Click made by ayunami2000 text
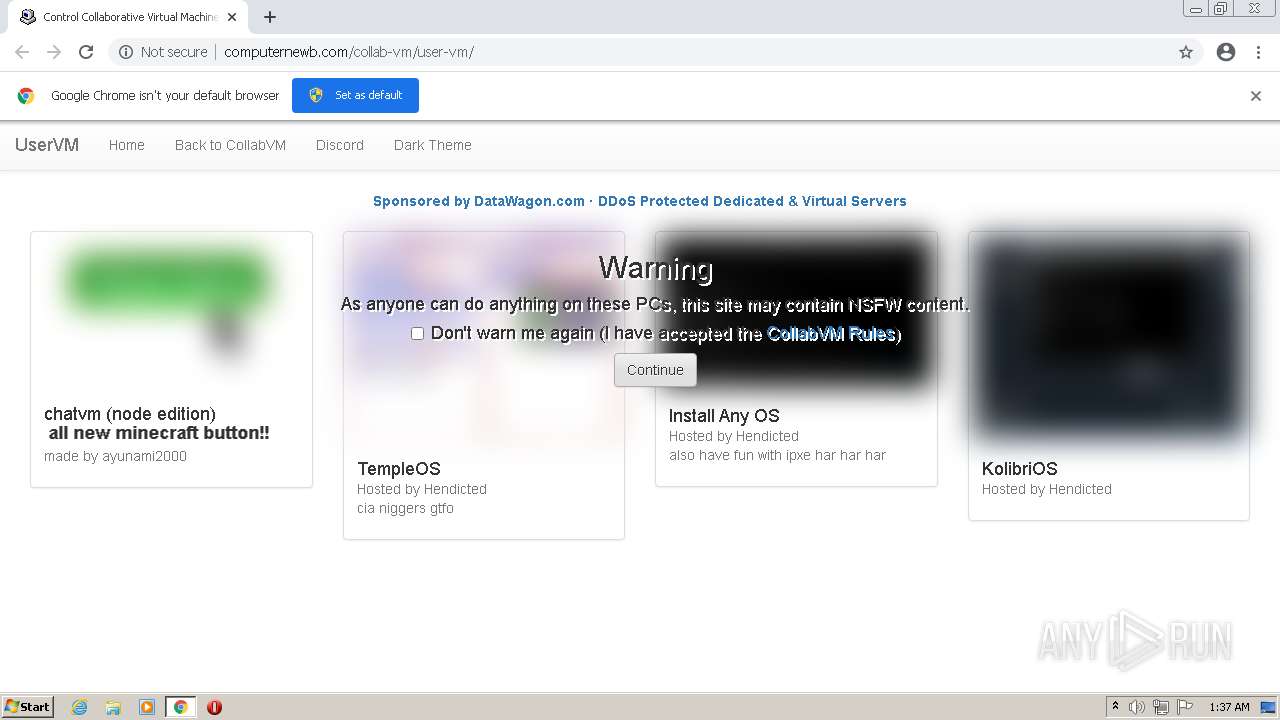1280x720 pixels. (x=115, y=456)
